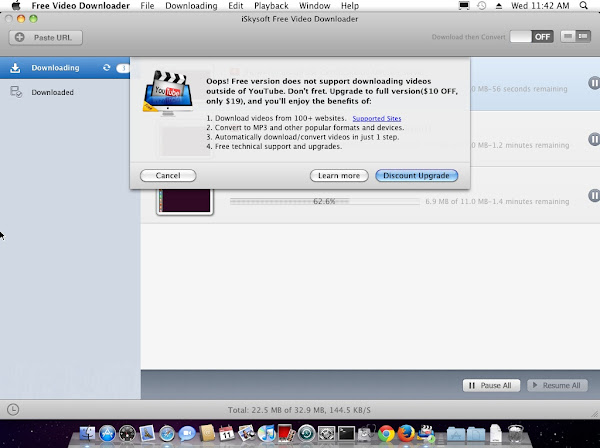Open the Free Video Downloader menu

pyautogui.click(x=81, y=6)
